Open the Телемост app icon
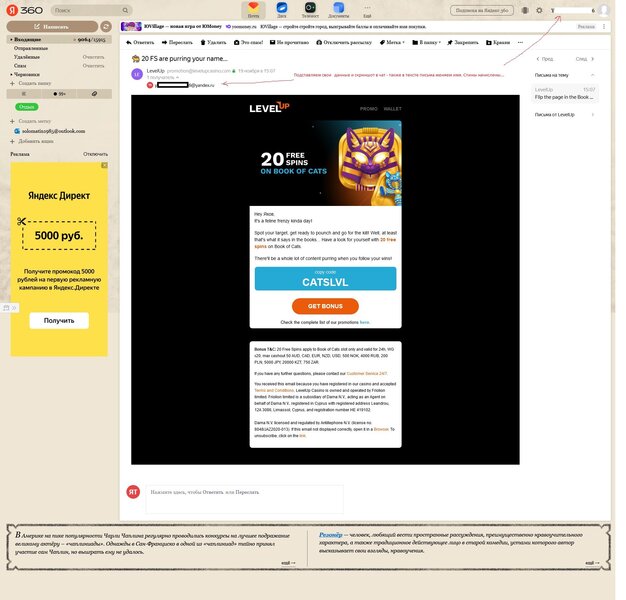This screenshot has height=600, width=626. tap(310, 9)
